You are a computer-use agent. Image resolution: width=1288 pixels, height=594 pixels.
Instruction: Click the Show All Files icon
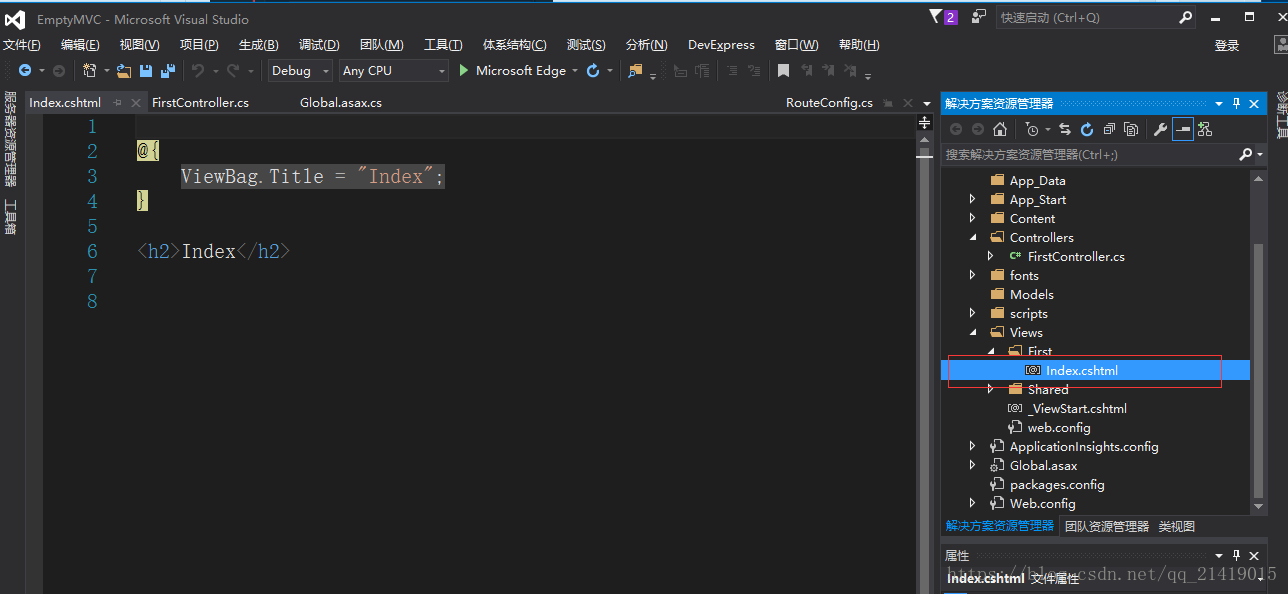pos(1130,129)
